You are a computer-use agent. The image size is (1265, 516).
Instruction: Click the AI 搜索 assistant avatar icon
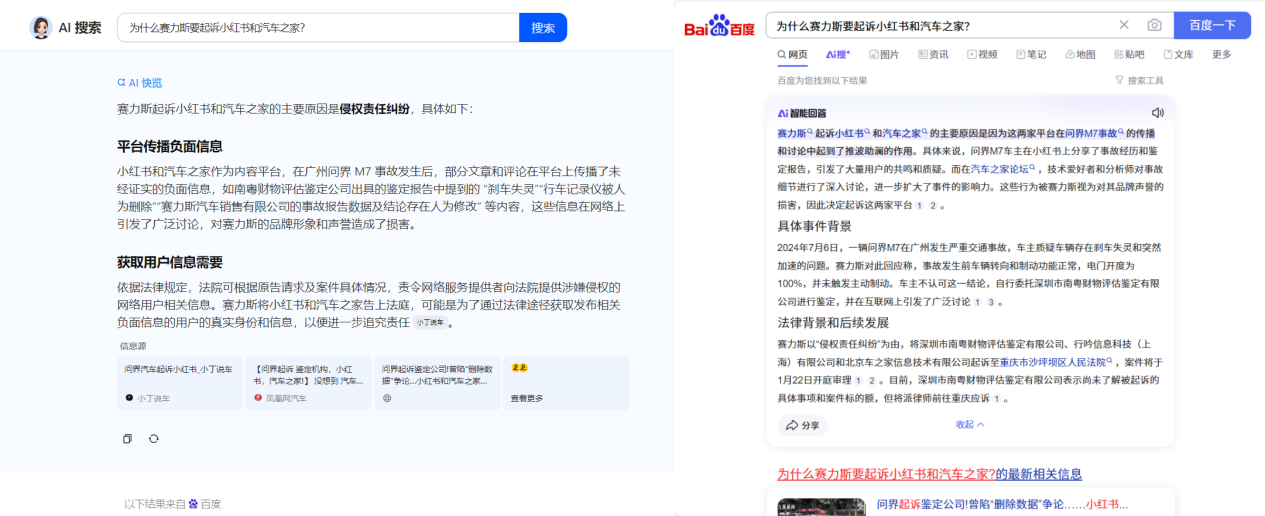coord(41,28)
